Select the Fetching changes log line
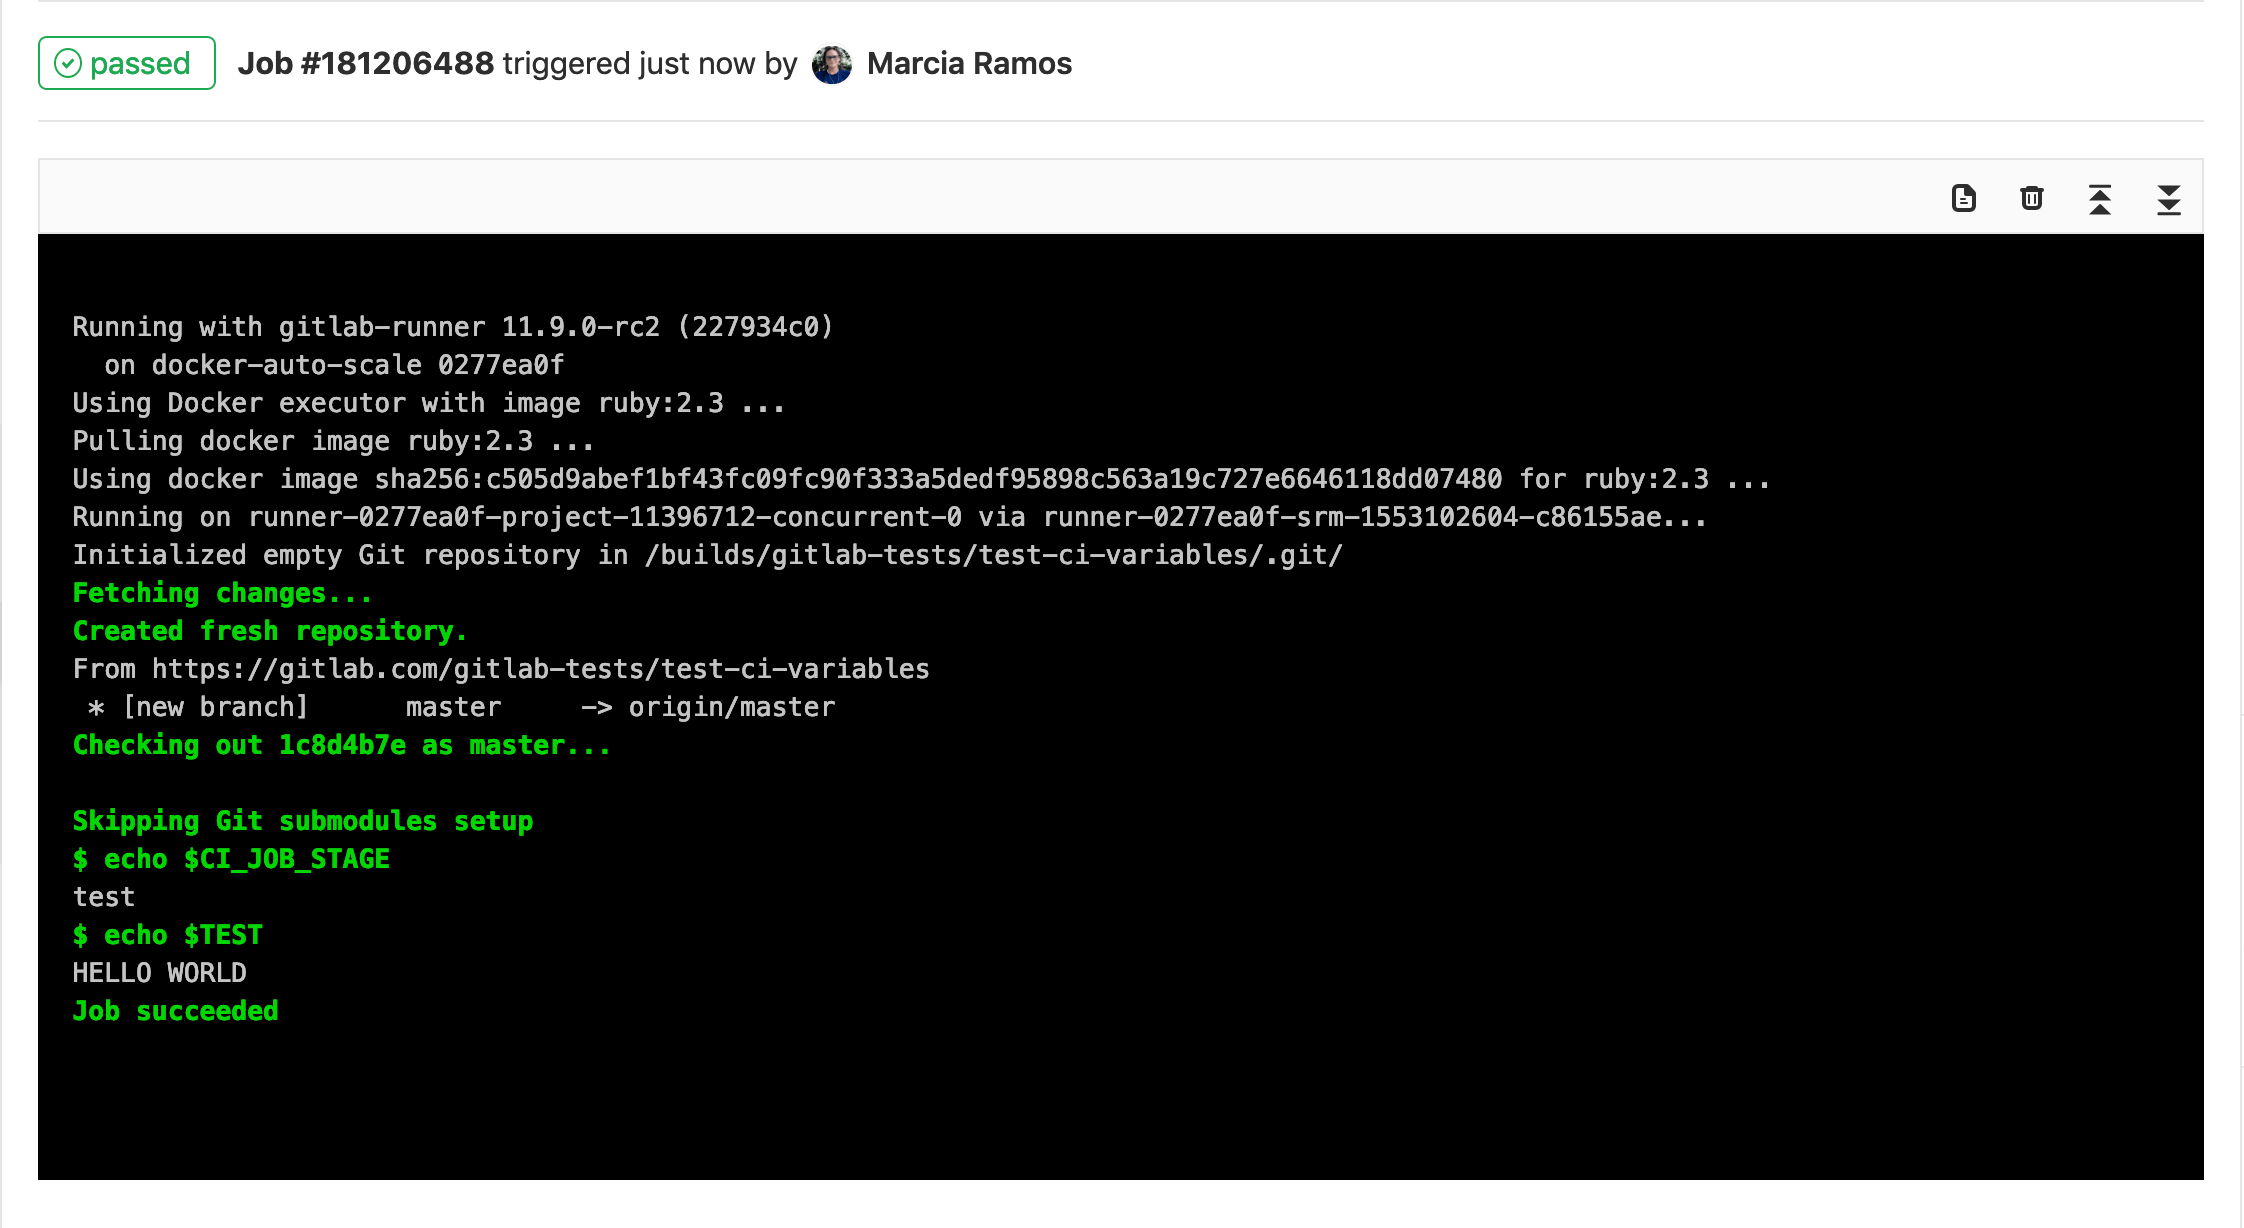 (x=220, y=592)
